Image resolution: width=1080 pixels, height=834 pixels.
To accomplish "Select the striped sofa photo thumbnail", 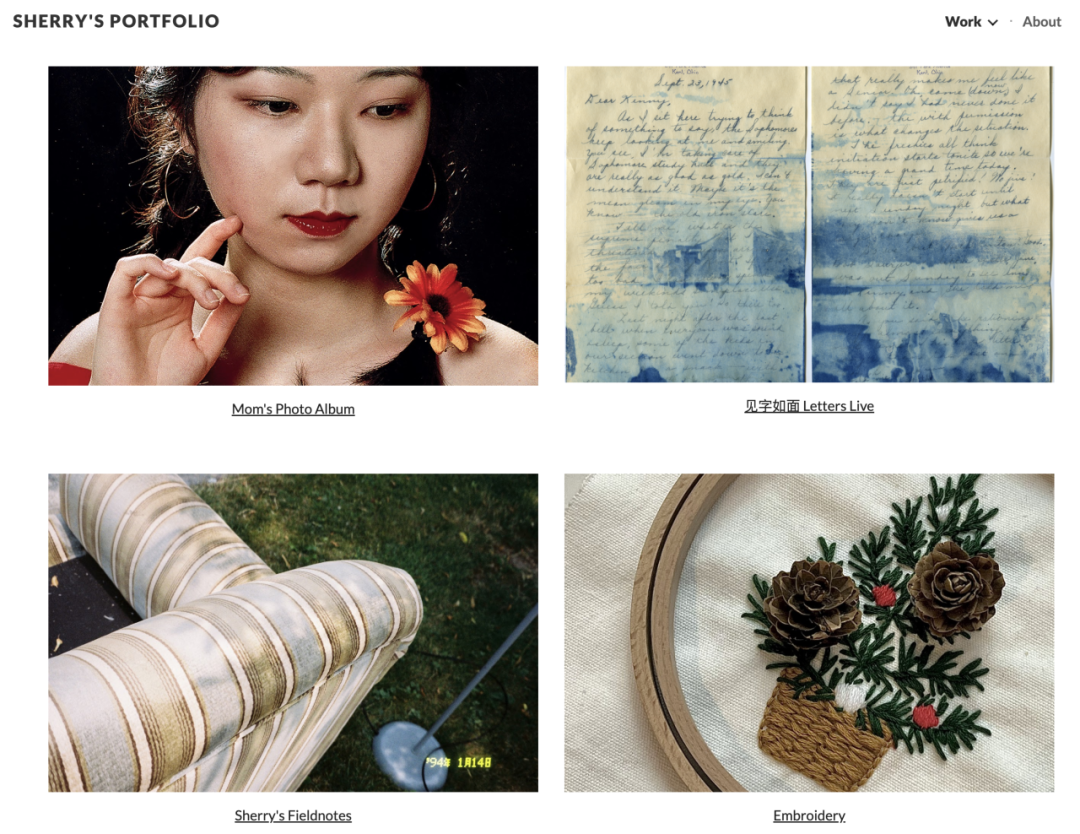I will pyautogui.click(x=293, y=632).
